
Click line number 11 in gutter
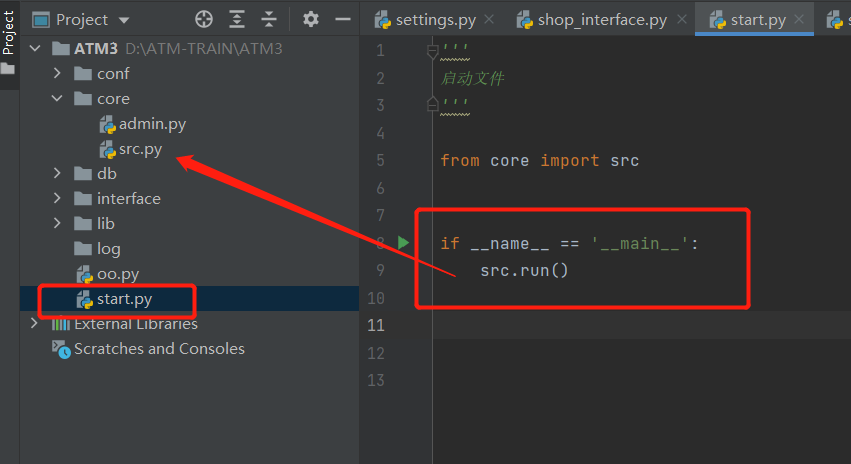pos(376,325)
